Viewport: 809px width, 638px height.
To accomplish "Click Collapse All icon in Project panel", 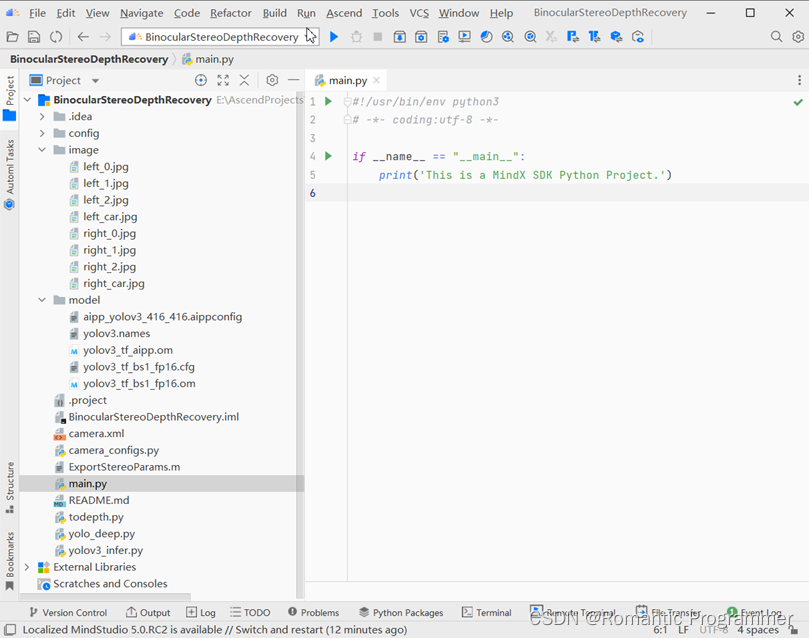I will [244, 80].
